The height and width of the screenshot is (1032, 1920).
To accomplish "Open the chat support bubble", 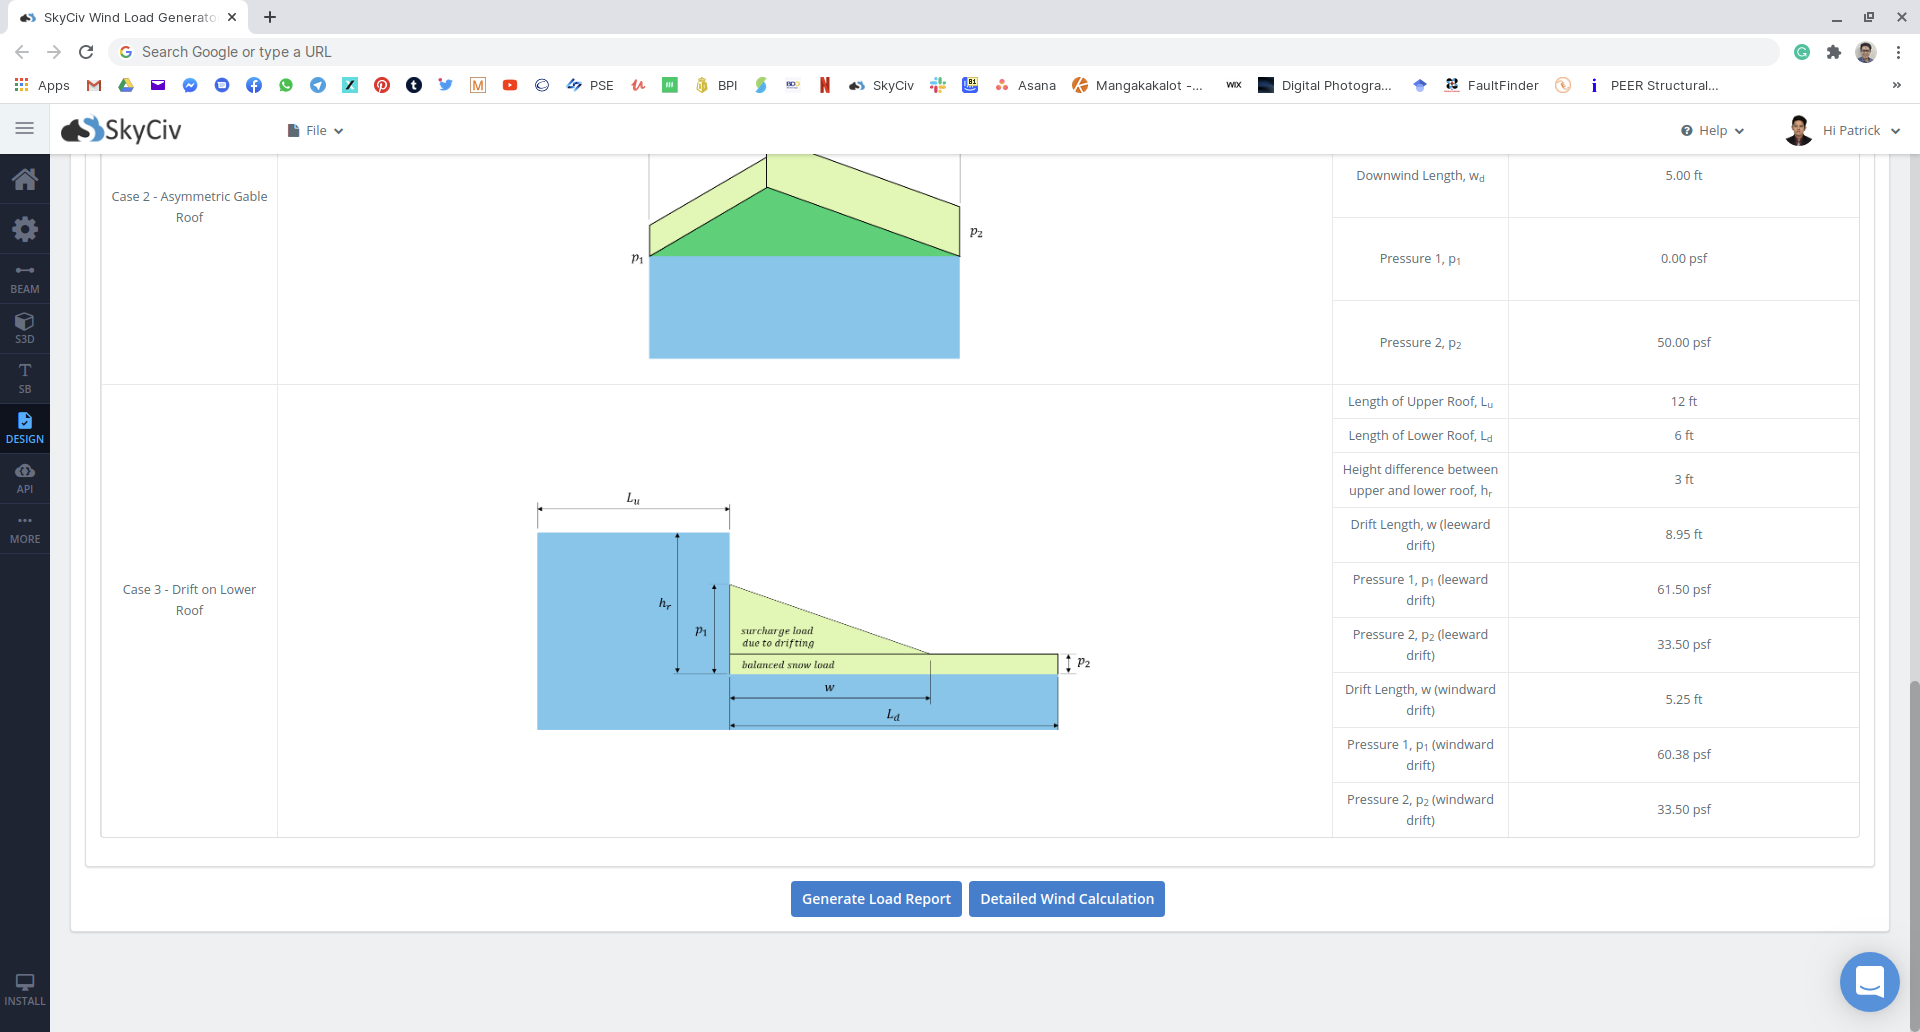I will pos(1869,982).
